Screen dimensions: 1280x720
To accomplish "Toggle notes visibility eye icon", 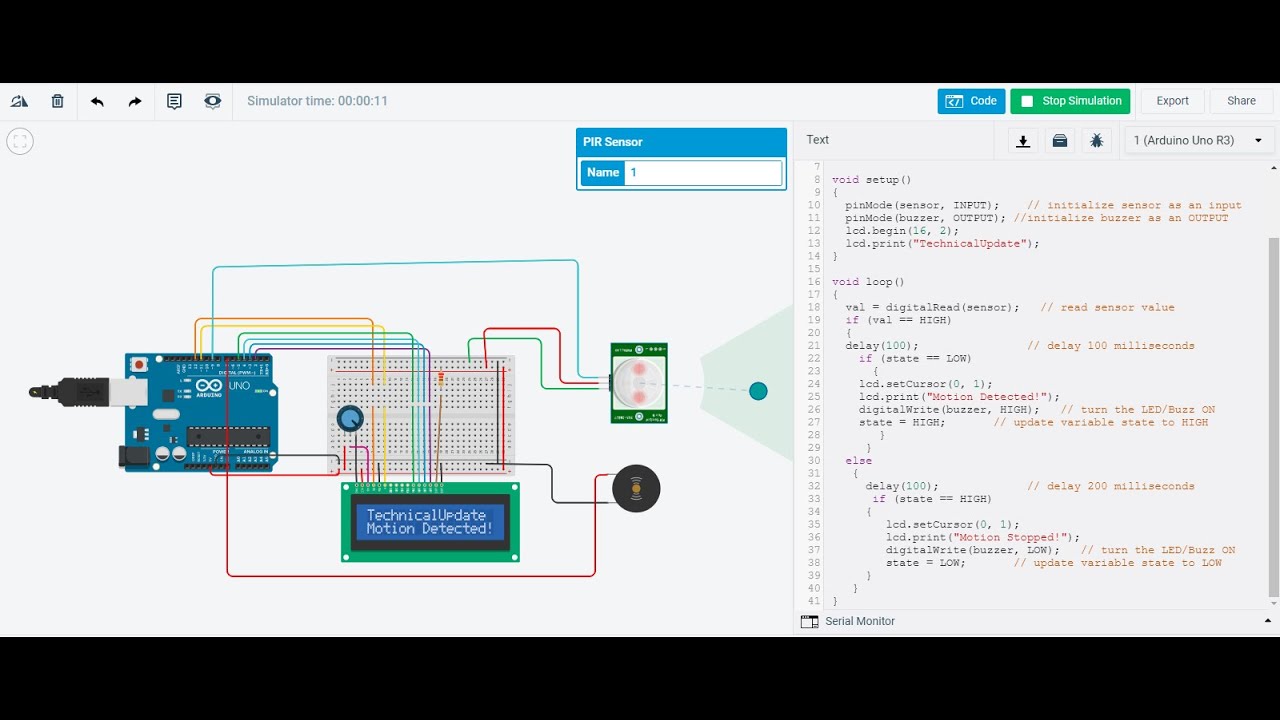I will click(212, 101).
